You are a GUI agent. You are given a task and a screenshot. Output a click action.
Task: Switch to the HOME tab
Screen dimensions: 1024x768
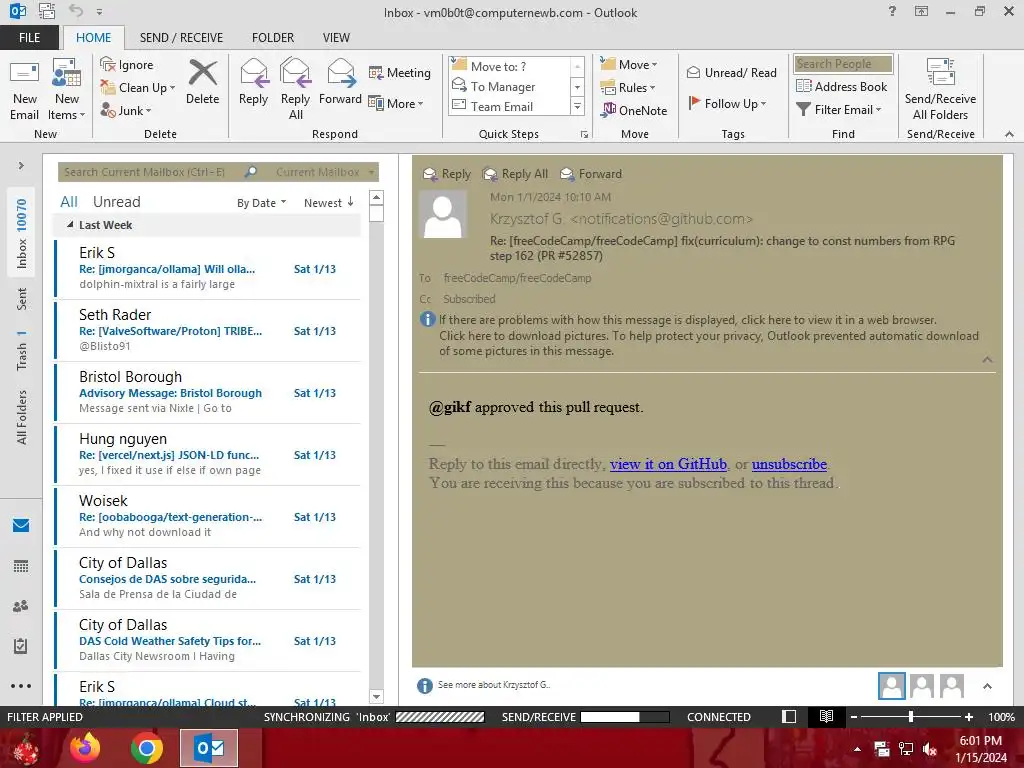pyautogui.click(x=93, y=38)
